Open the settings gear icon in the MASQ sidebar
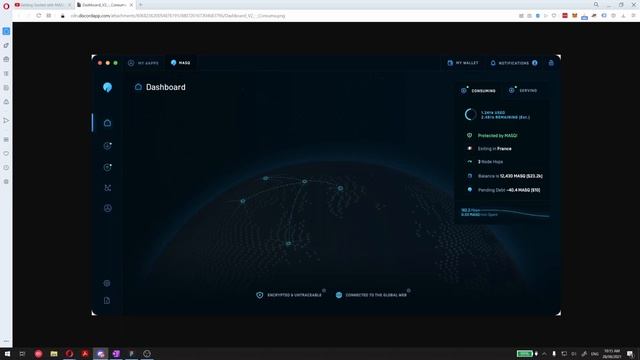 [107, 283]
